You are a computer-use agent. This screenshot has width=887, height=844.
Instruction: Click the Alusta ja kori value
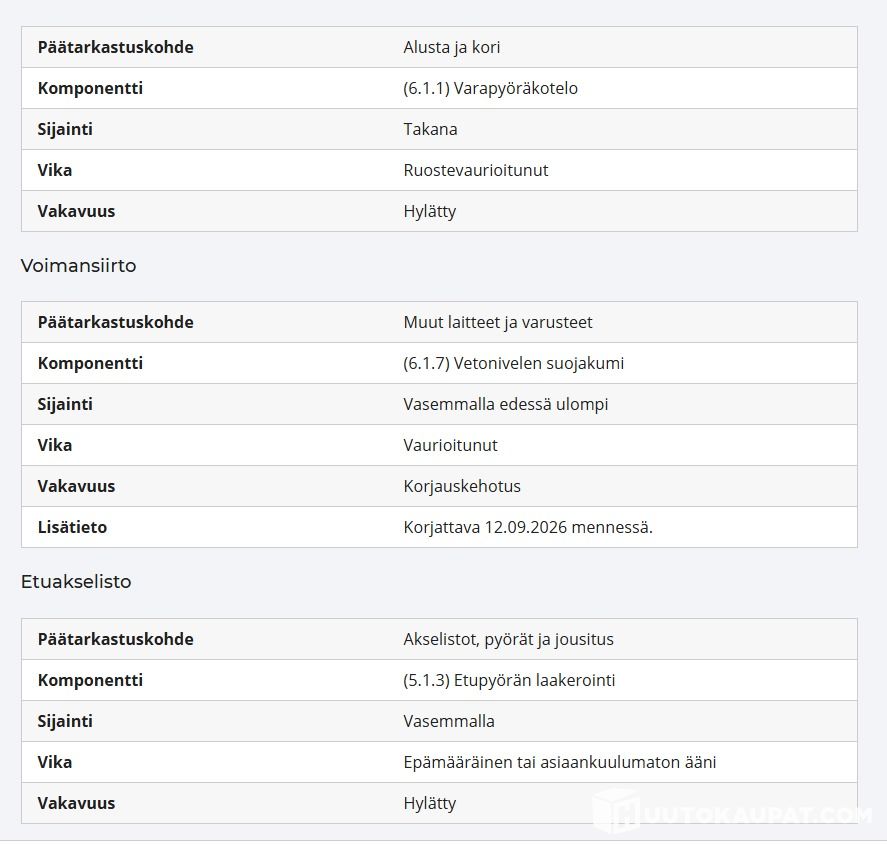coord(451,48)
